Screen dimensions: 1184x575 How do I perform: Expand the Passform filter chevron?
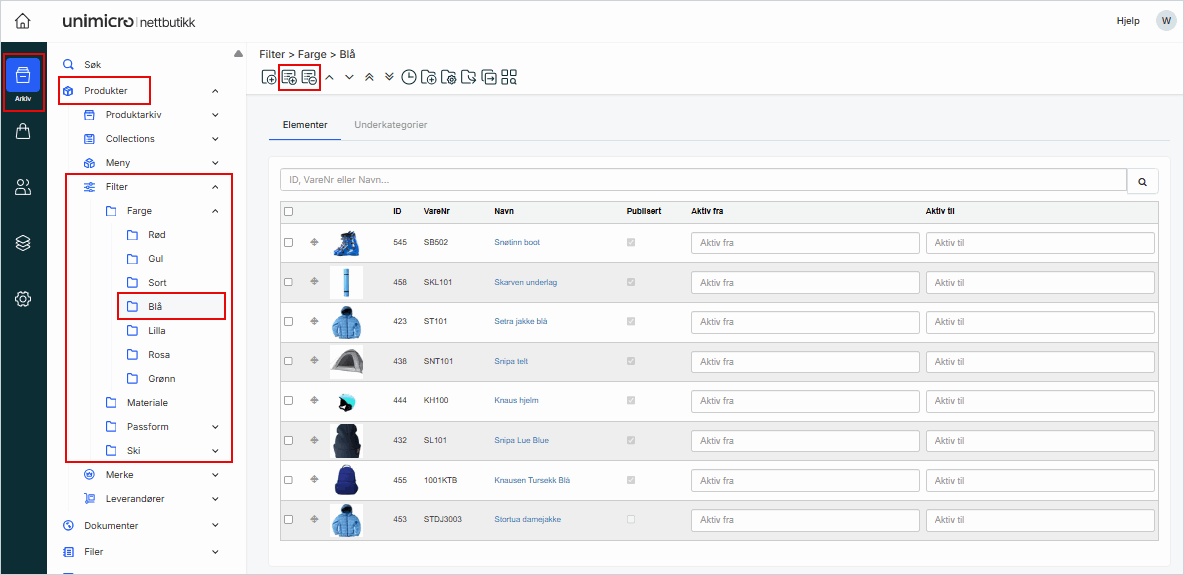(215, 427)
